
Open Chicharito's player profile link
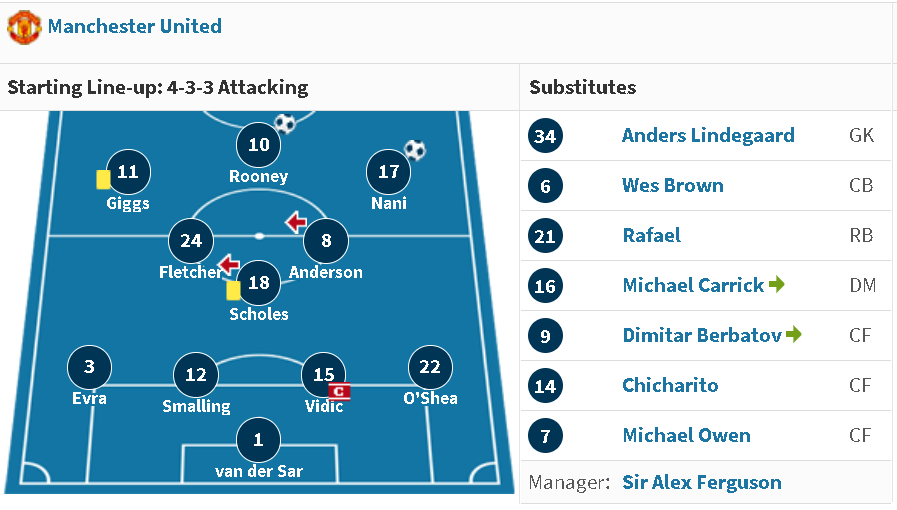pyautogui.click(x=670, y=385)
